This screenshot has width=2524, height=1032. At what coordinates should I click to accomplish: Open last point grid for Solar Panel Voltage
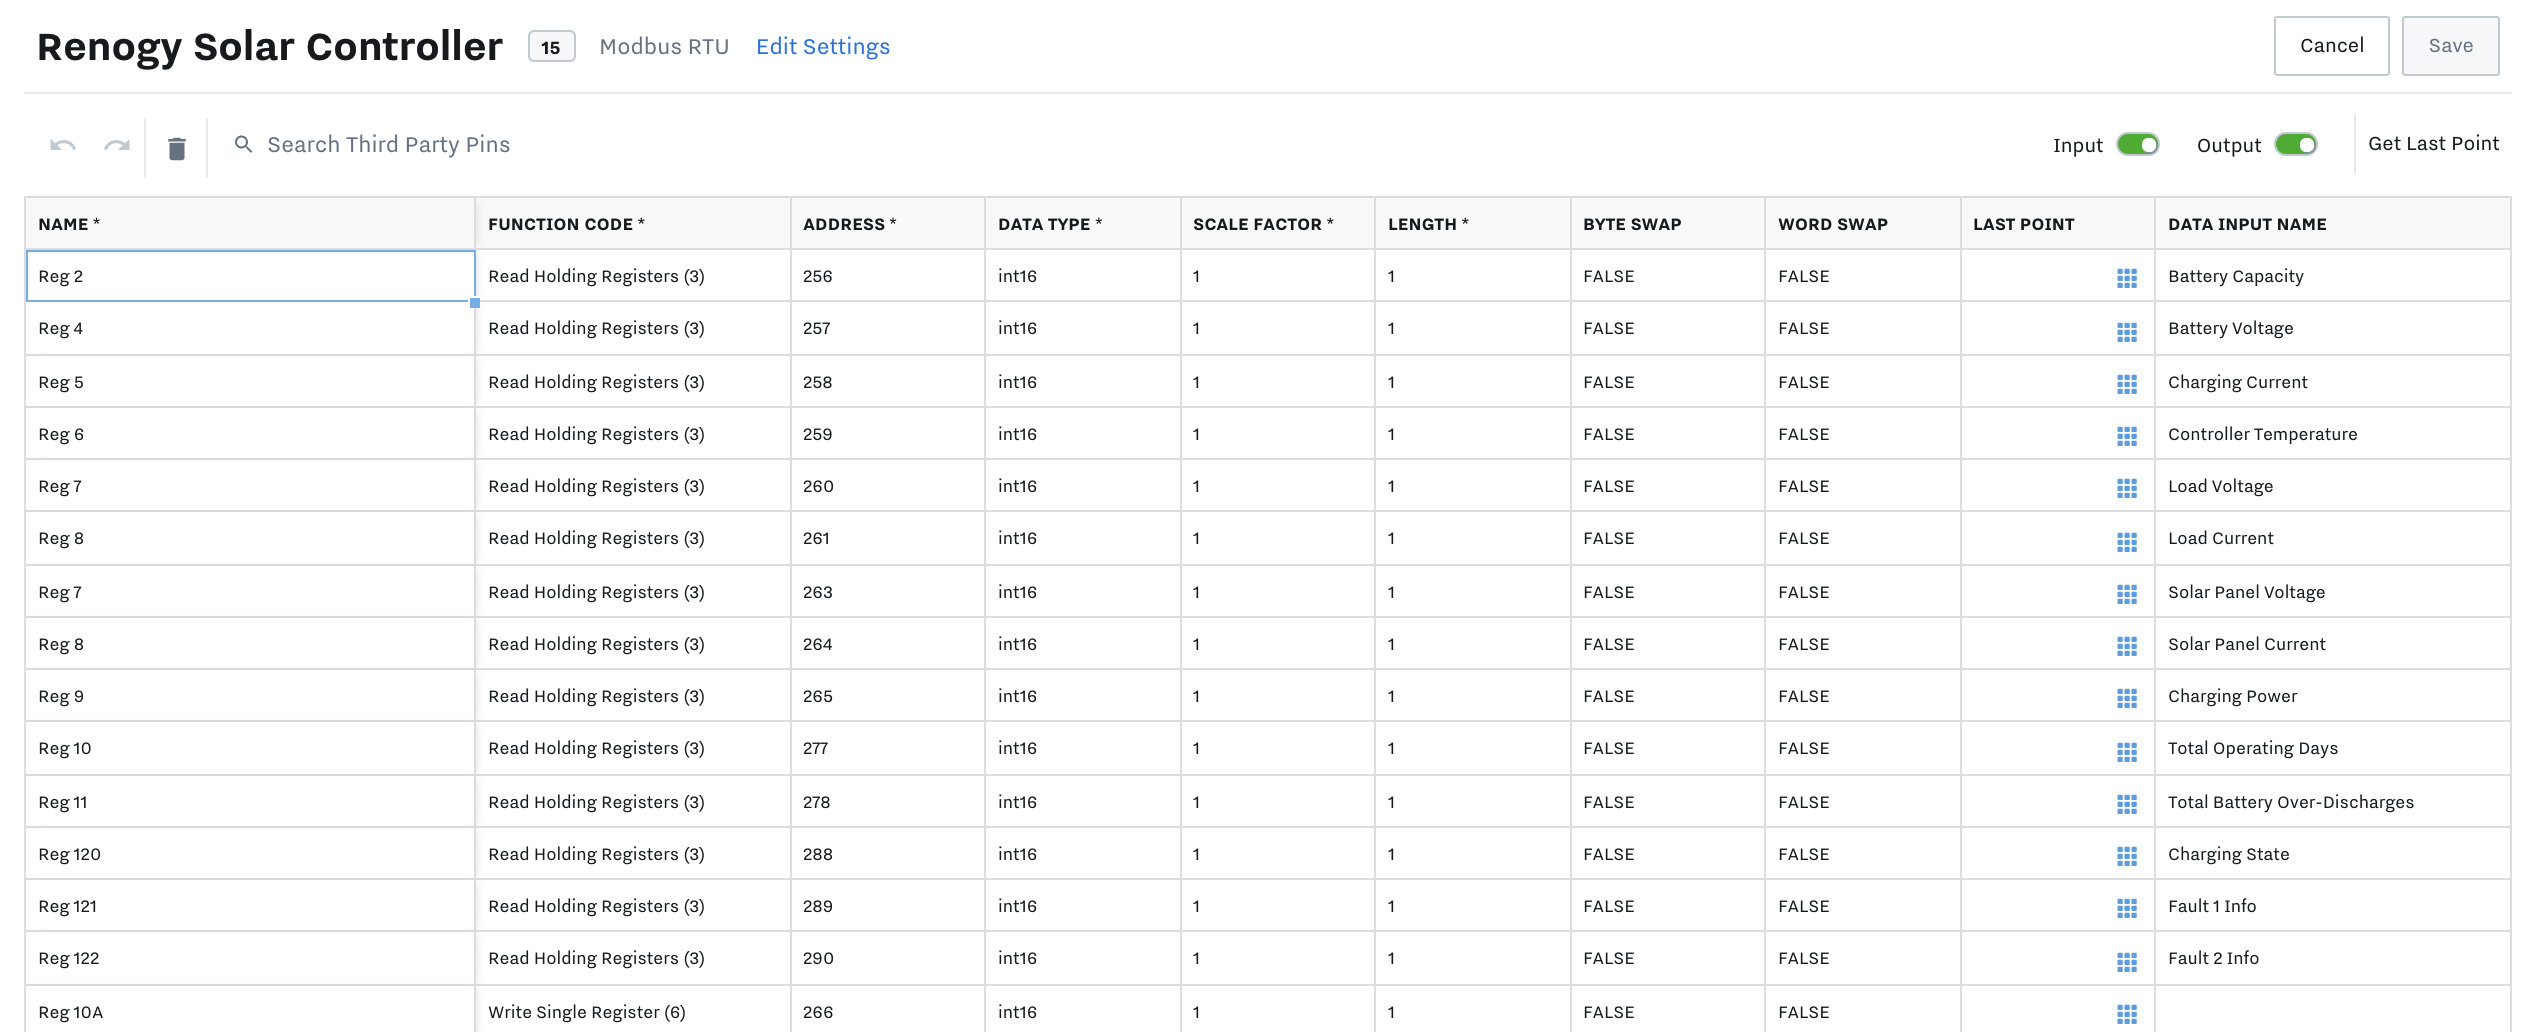click(x=2126, y=594)
